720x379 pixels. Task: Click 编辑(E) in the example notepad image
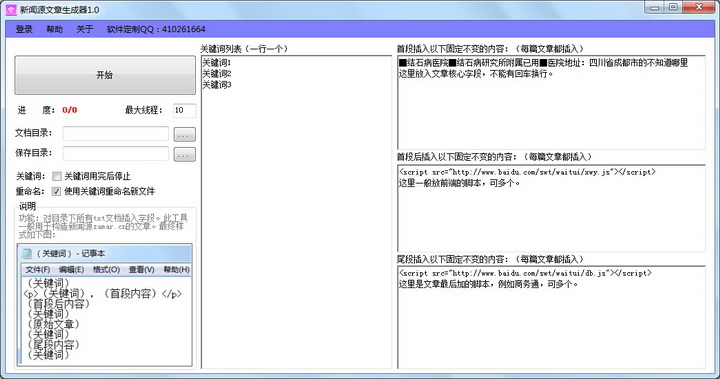point(72,270)
